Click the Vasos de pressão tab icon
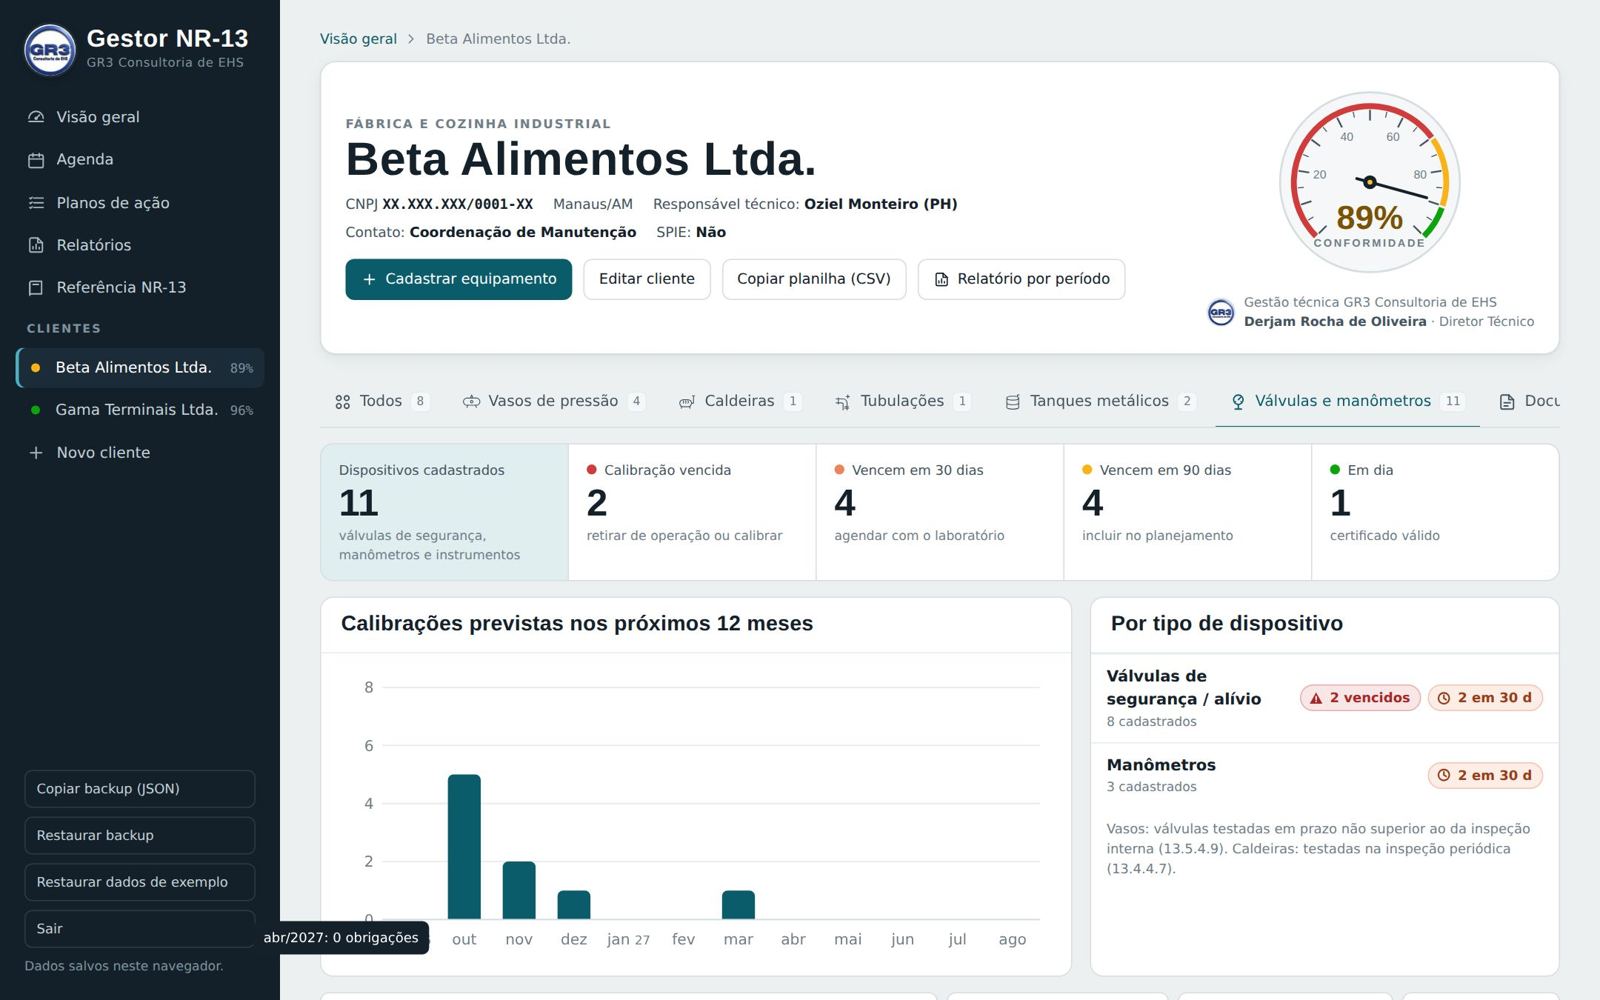The width and height of the screenshot is (1600, 1000). pos(471,402)
